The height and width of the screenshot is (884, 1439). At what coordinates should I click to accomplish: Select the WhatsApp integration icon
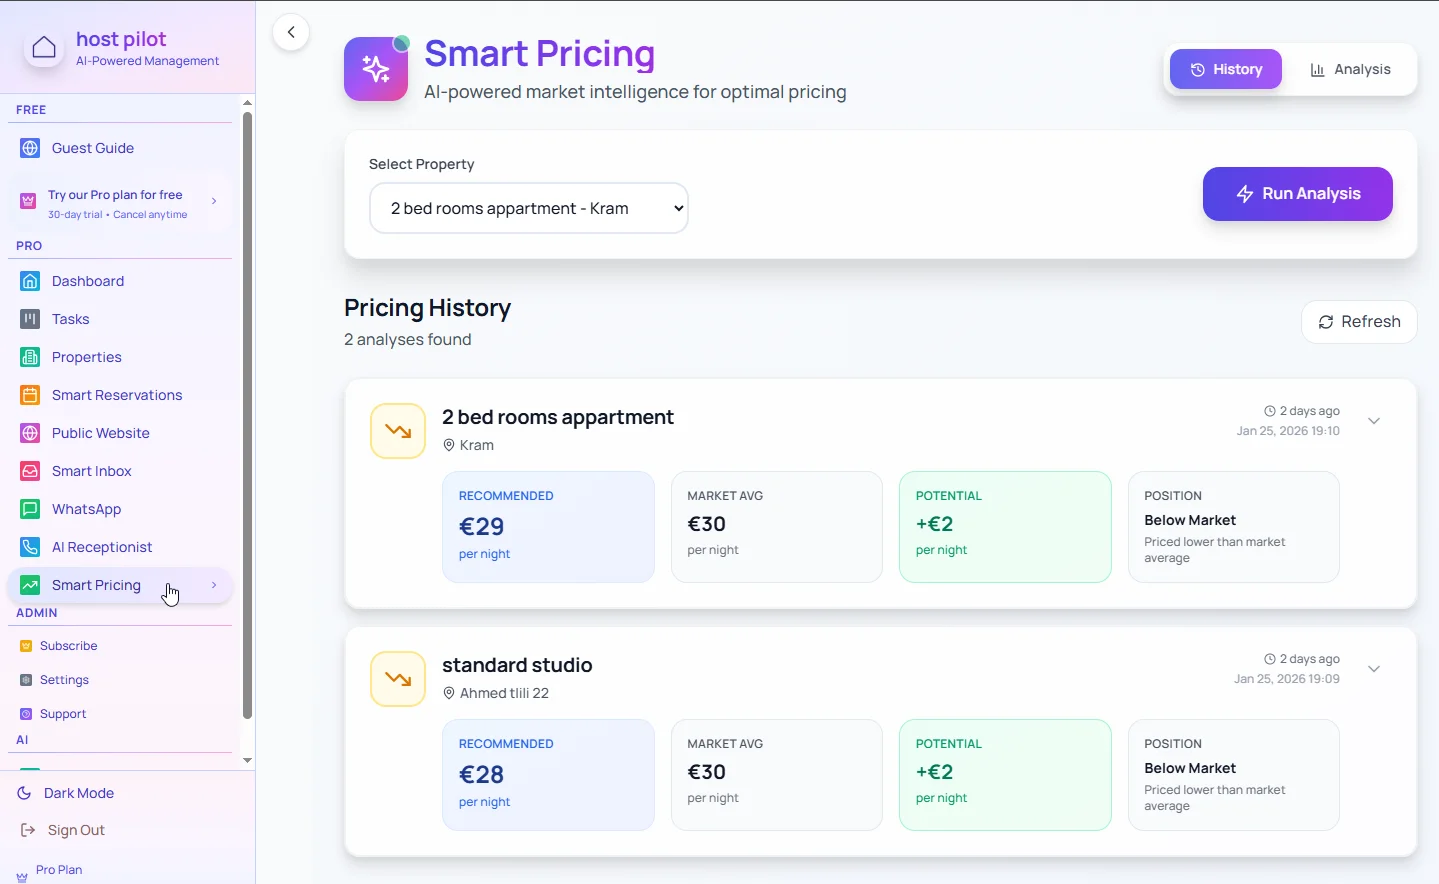pyautogui.click(x=28, y=509)
